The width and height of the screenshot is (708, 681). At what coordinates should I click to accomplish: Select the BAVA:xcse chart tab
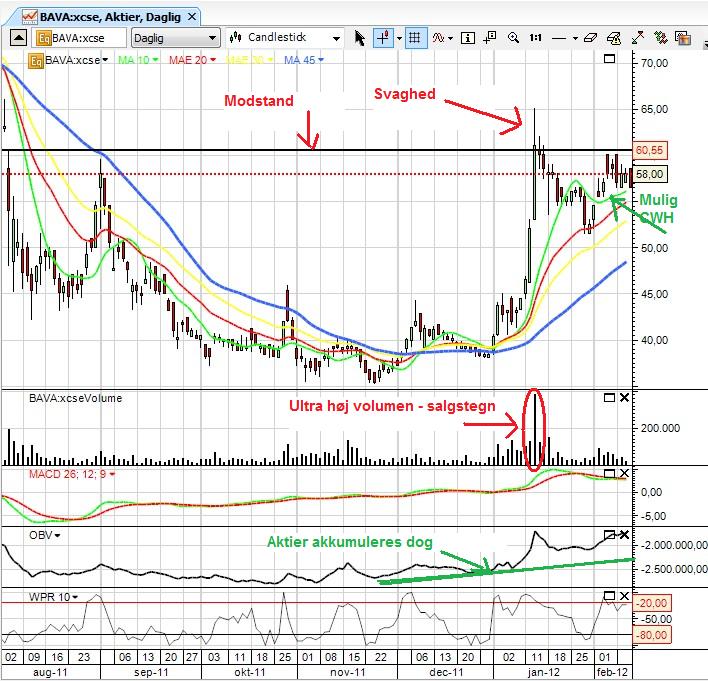(110, 17)
